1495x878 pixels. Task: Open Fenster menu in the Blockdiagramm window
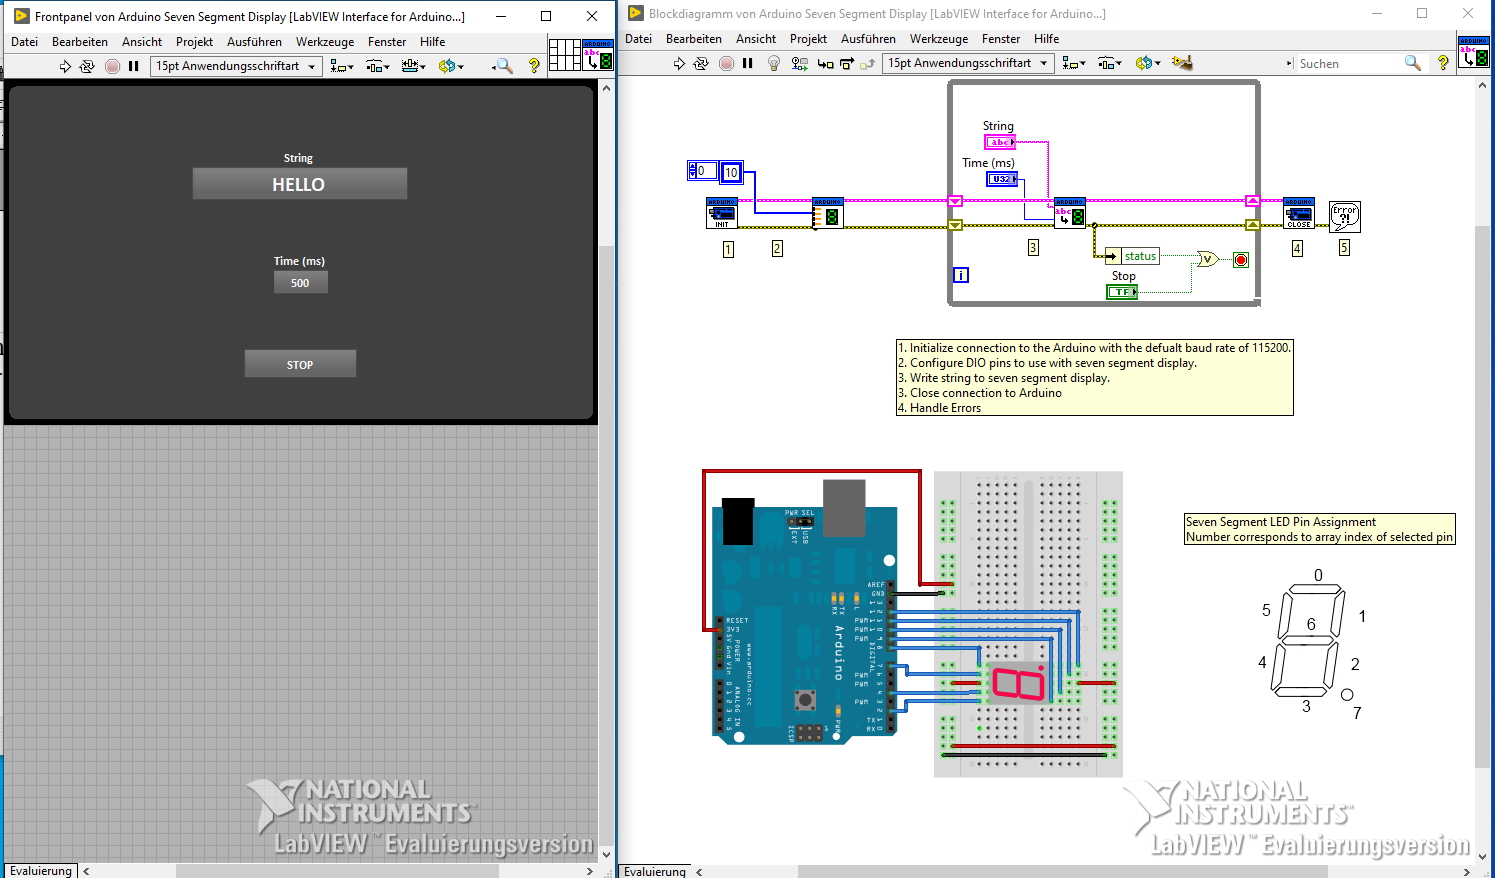coord(1001,39)
